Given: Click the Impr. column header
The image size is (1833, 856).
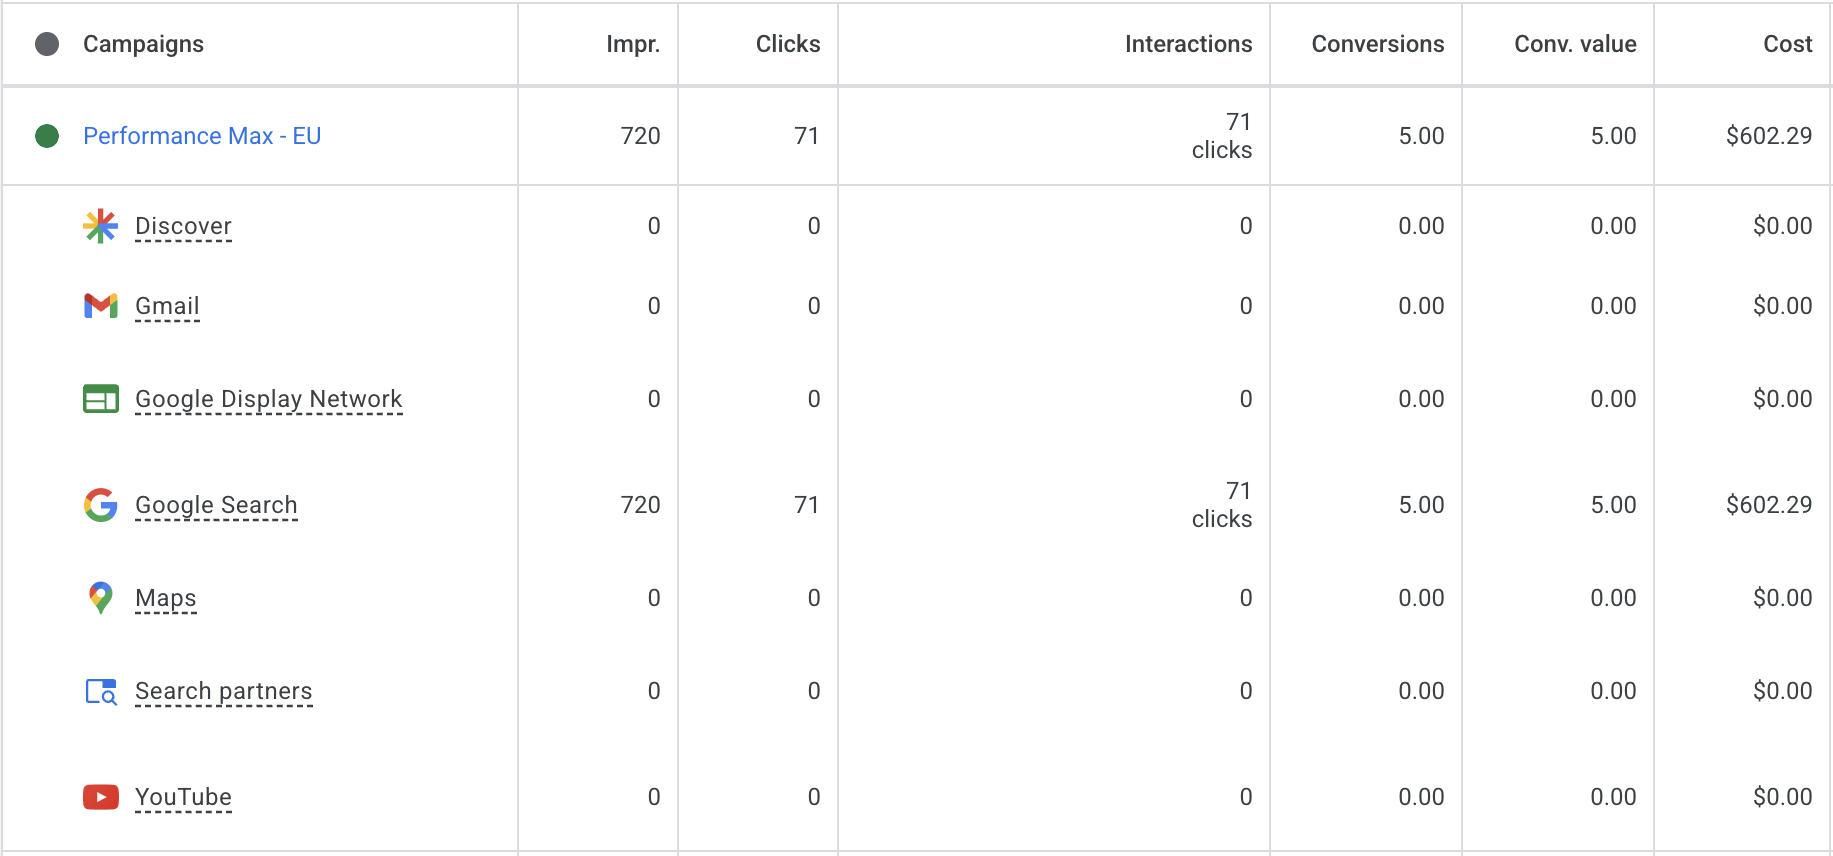Looking at the screenshot, I should pyautogui.click(x=633, y=44).
